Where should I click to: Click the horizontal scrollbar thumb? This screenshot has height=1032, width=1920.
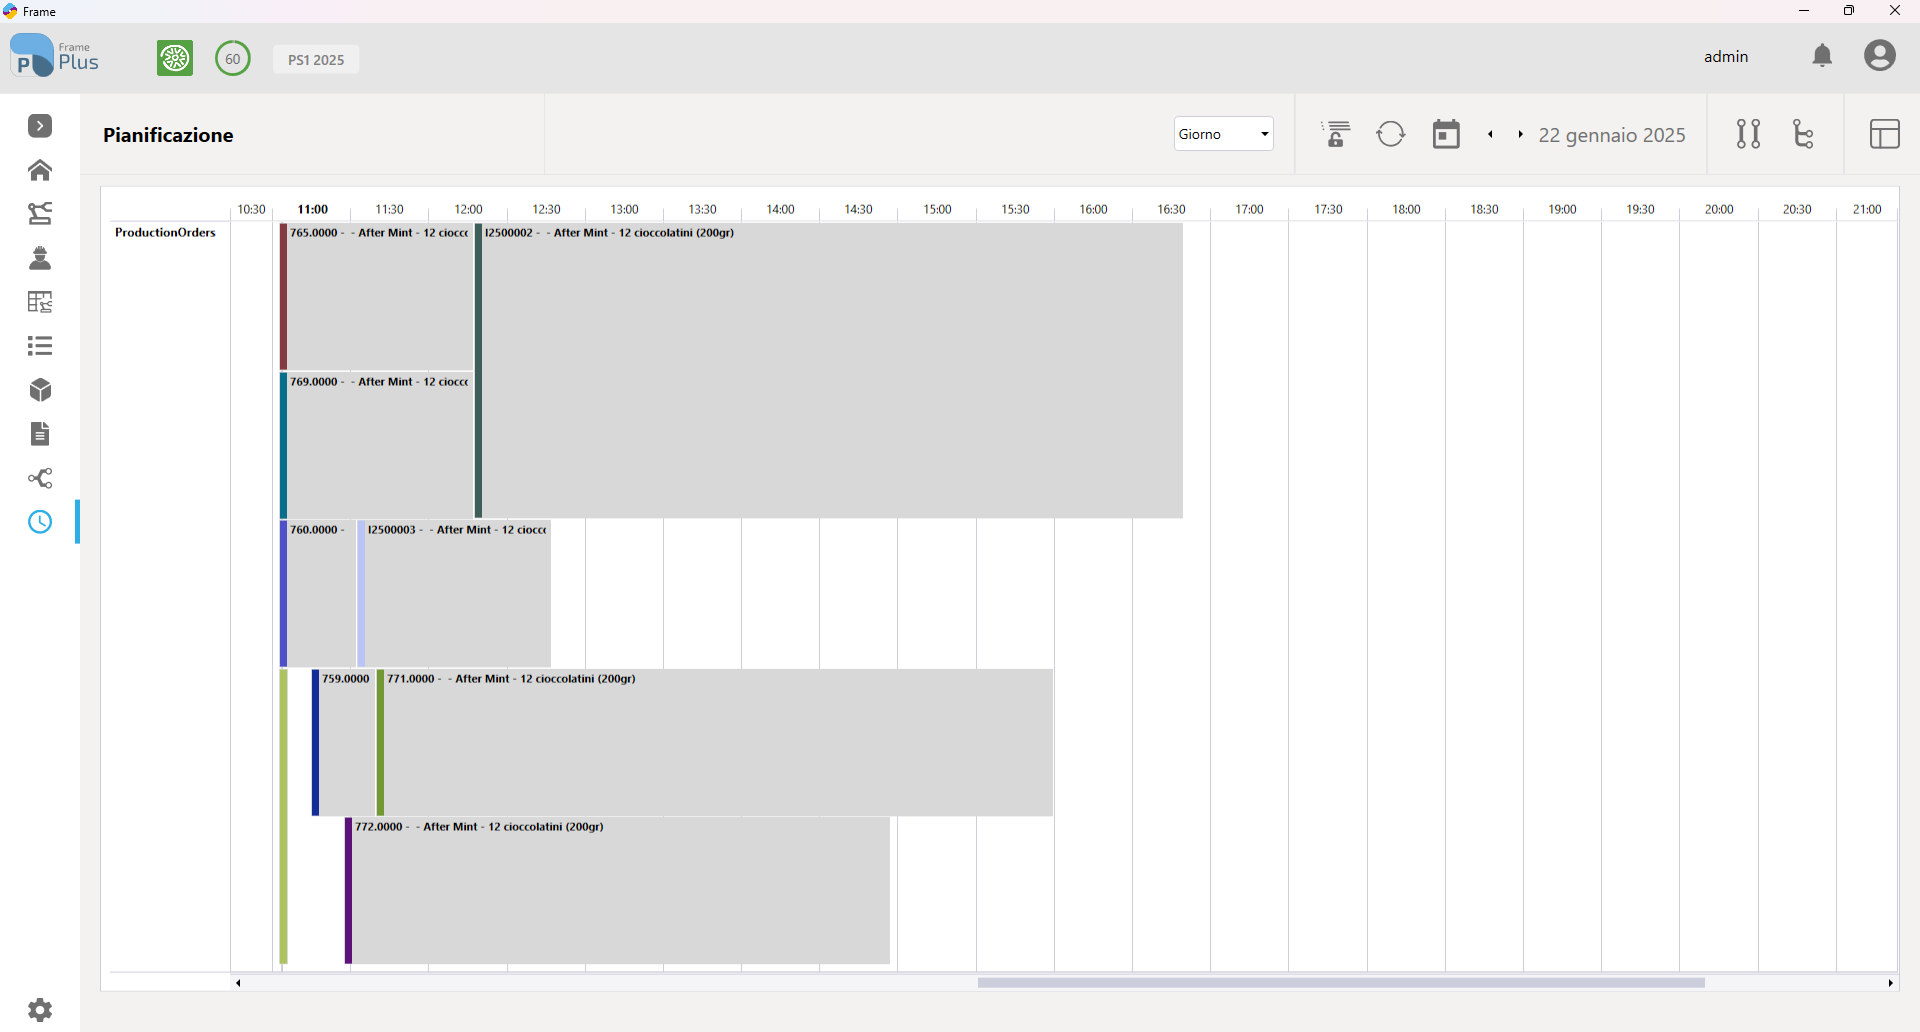(1341, 983)
